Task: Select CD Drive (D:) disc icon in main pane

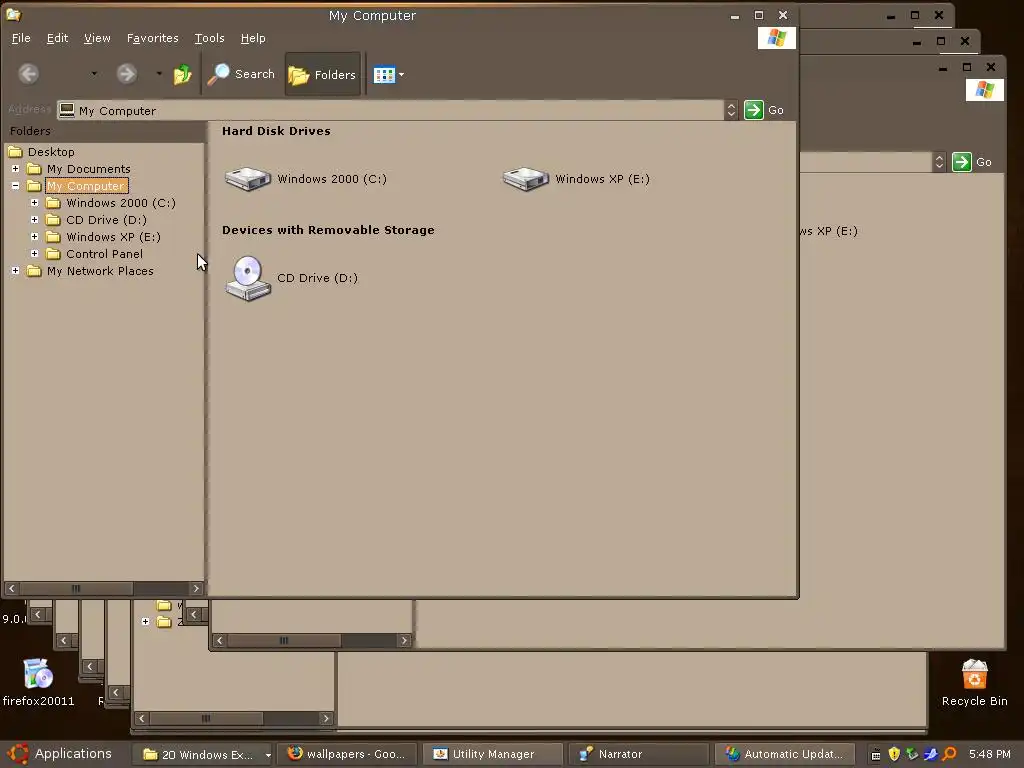Action: click(x=248, y=278)
